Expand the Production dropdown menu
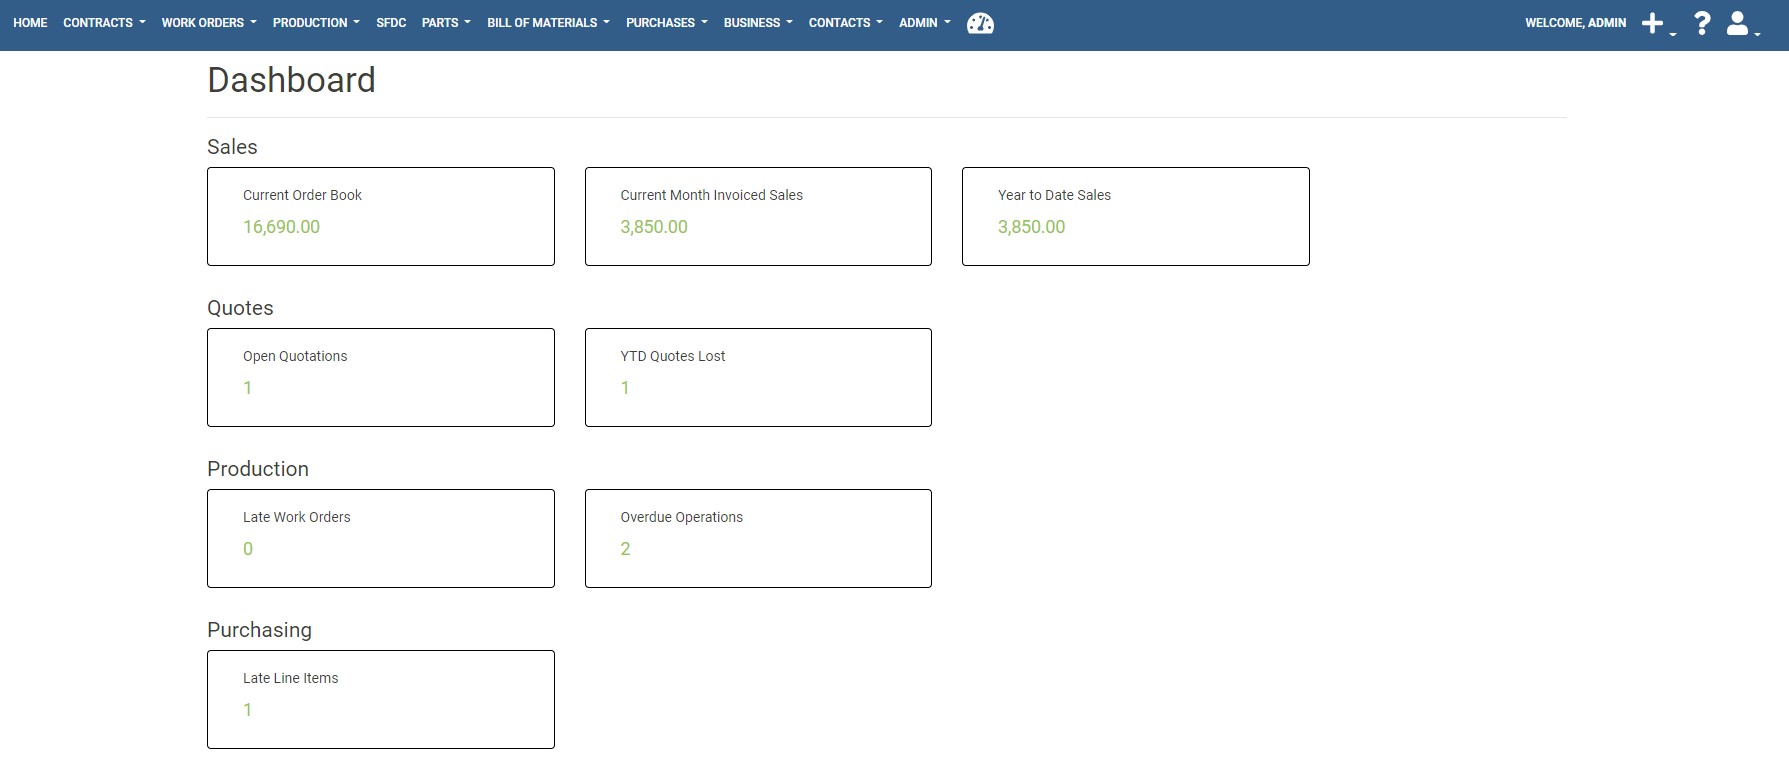This screenshot has width=1789, height=771. [x=315, y=22]
